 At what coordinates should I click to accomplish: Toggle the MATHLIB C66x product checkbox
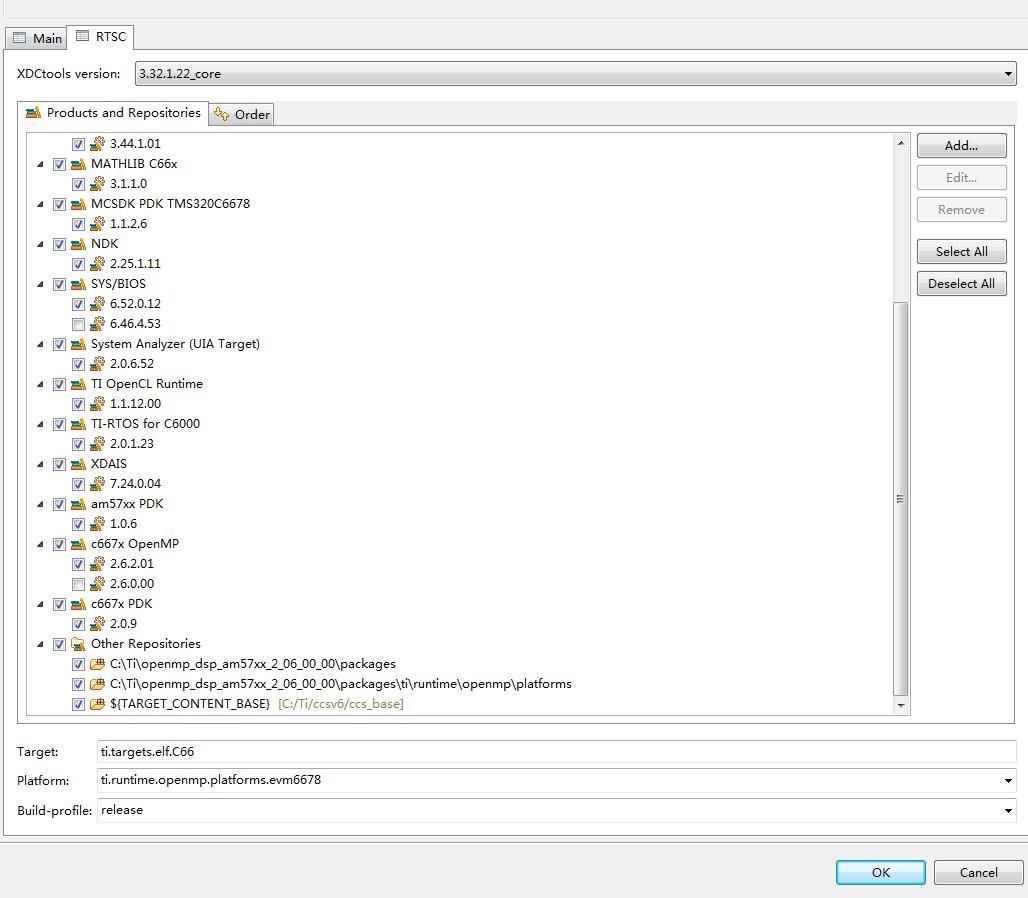[x=59, y=164]
